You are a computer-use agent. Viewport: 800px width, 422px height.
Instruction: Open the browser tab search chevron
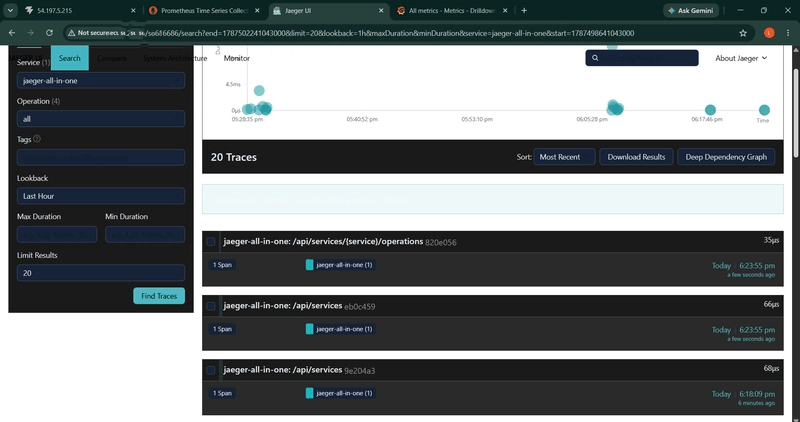tap(10, 10)
